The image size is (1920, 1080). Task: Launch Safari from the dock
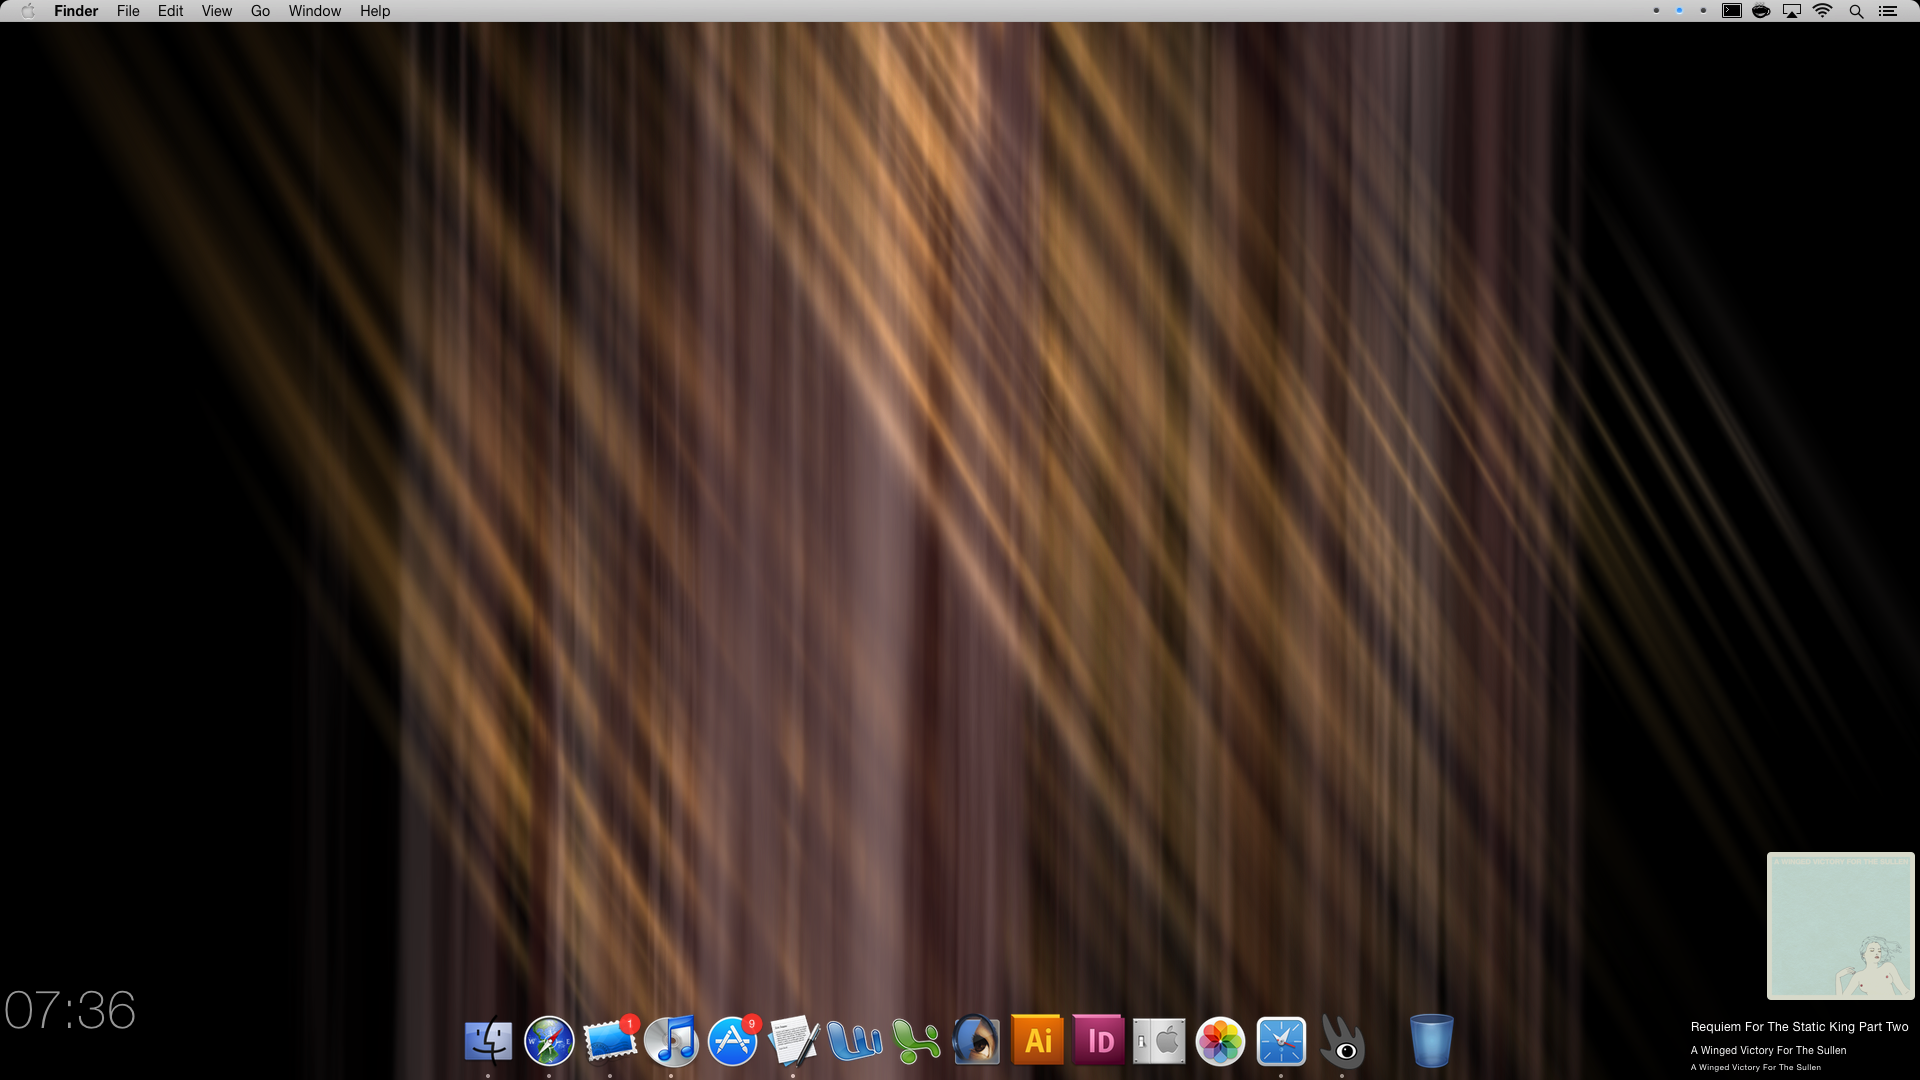point(549,1041)
